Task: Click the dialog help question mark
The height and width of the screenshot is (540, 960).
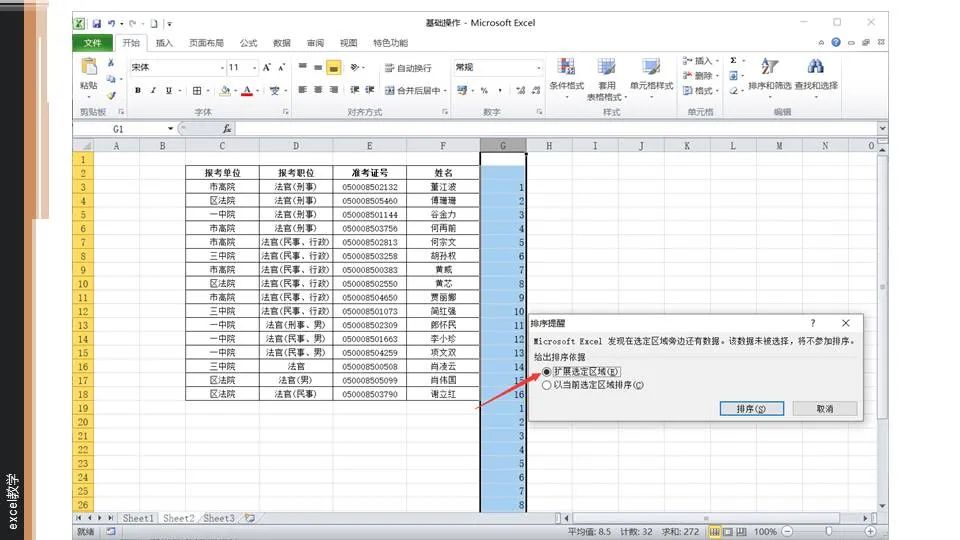Action: pyautogui.click(x=812, y=323)
